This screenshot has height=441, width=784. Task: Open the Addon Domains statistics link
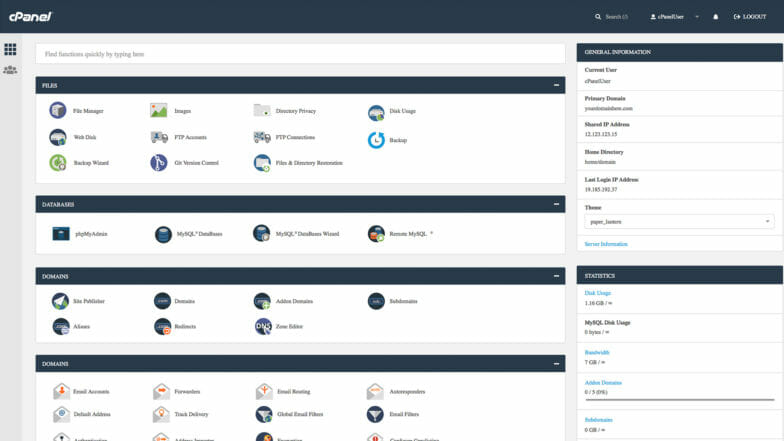[603, 382]
